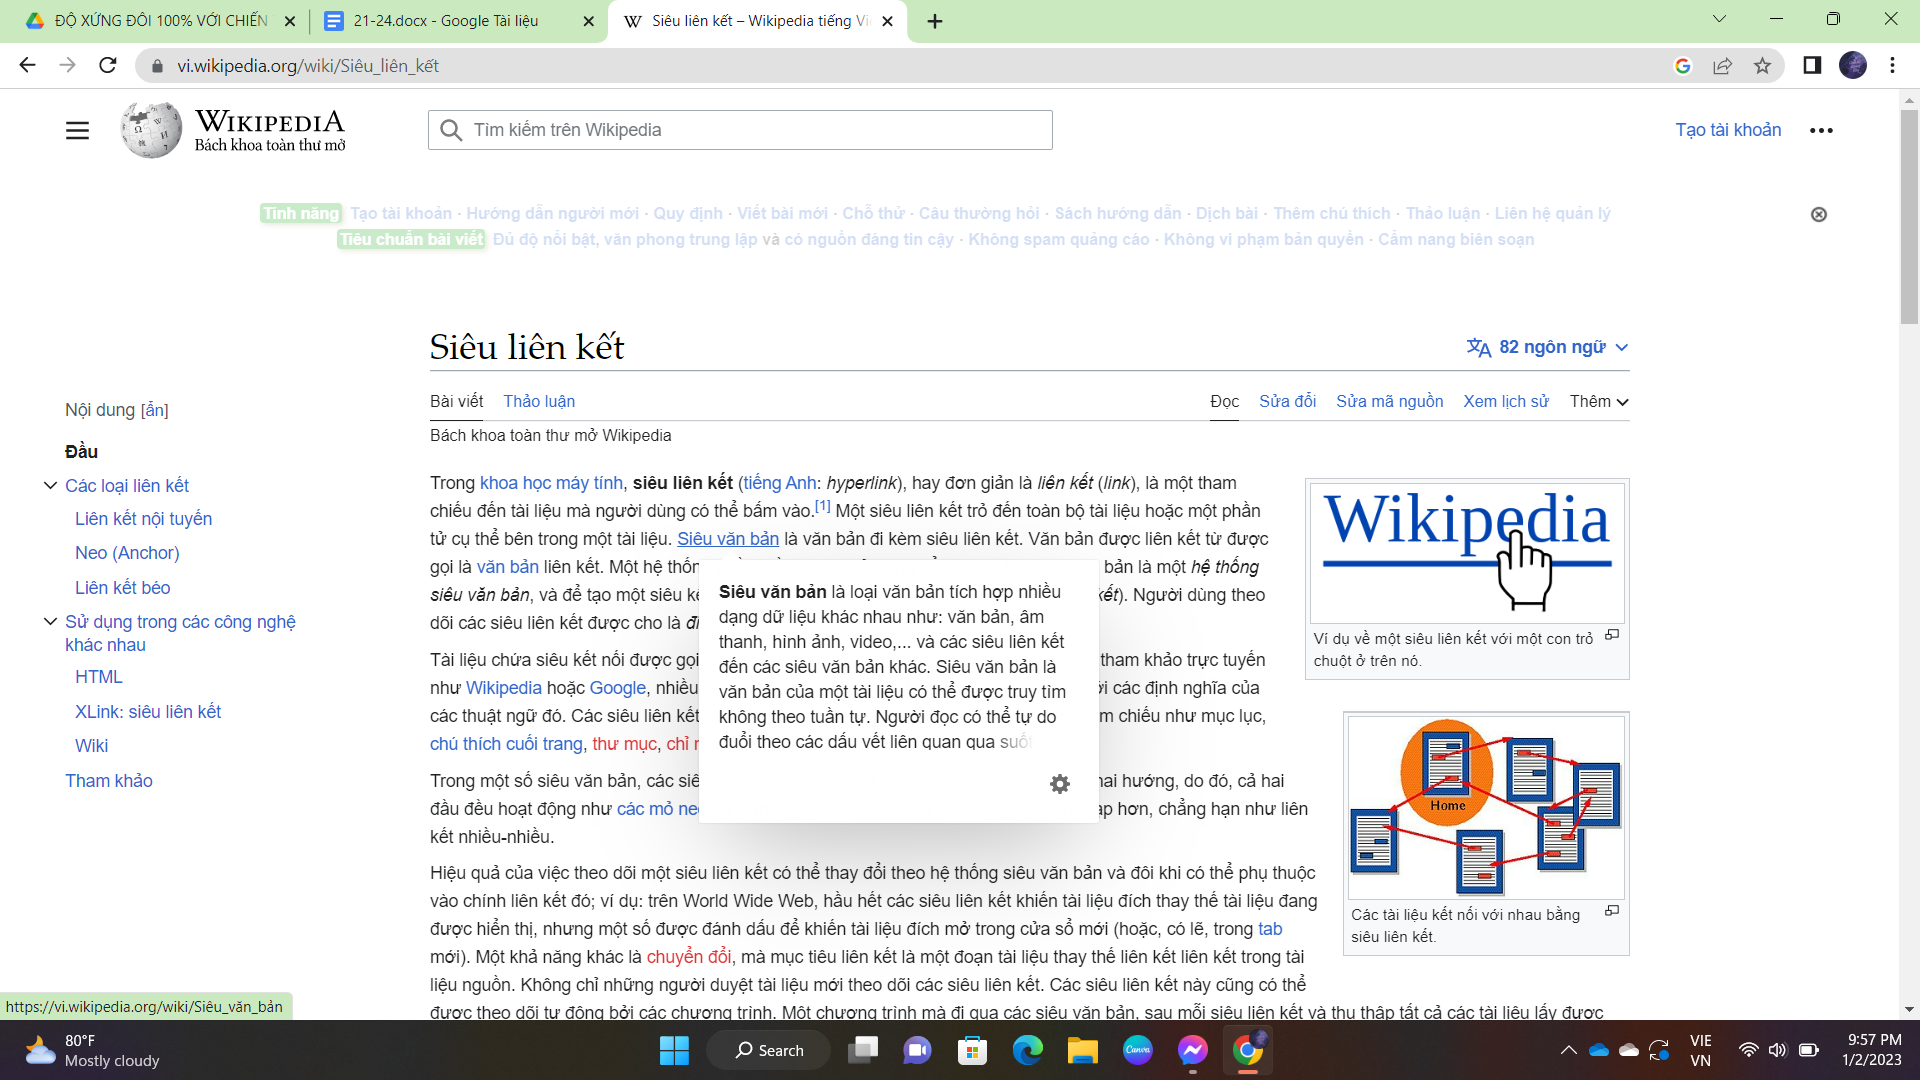This screenshot has width=1920, height=1080.
Task: Open Chrome tab search dropdown
Action: pos(1719,19)
